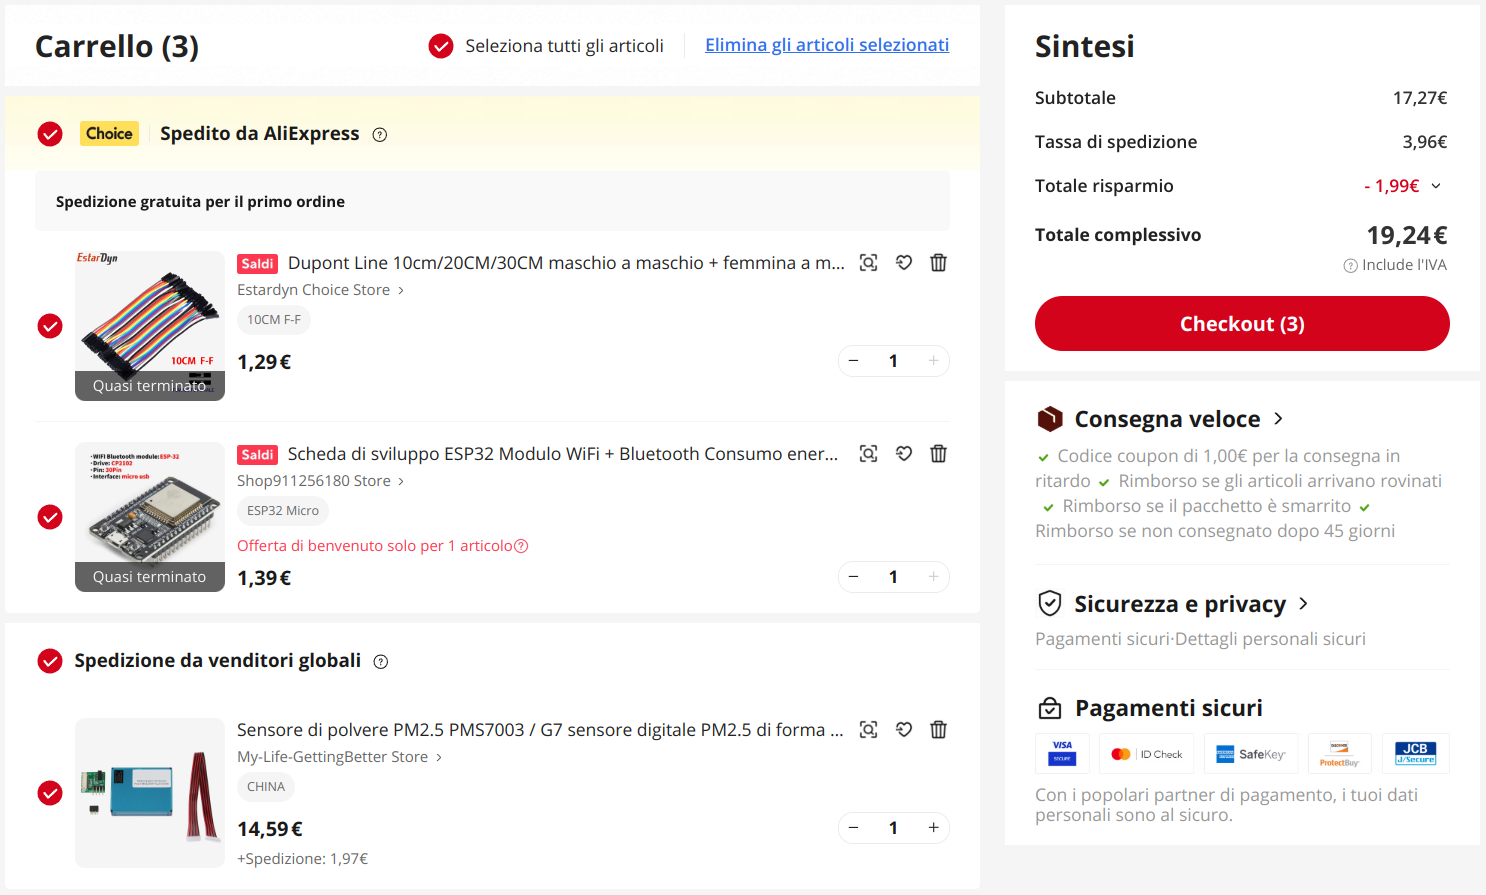This screenshot has height=895, width=1486.
Task: Open the Dupont Line product title
Action: [x=566, y=263]
